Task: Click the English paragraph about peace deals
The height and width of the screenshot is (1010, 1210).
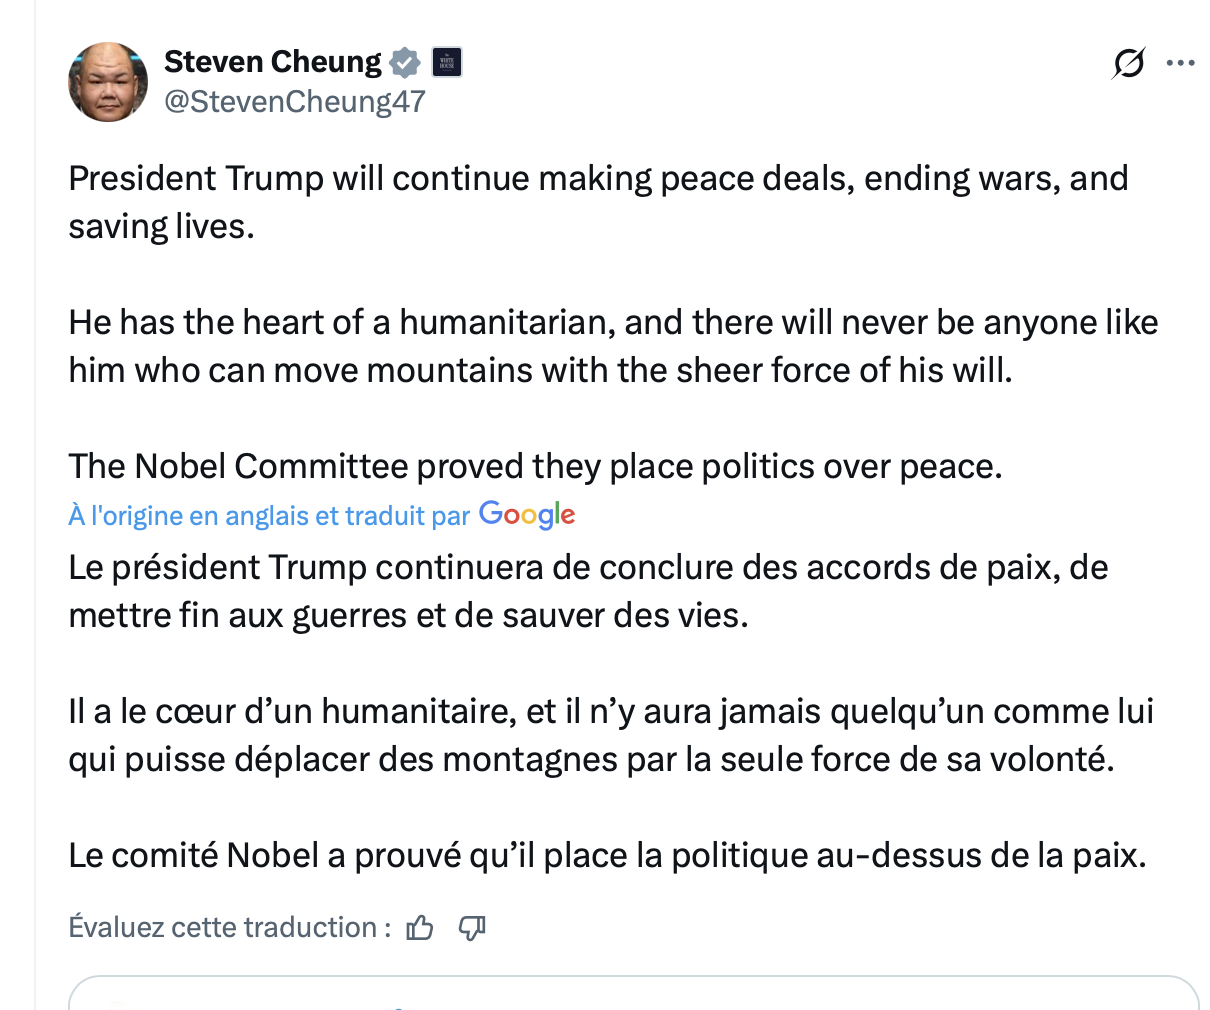Action: (598, 179)
